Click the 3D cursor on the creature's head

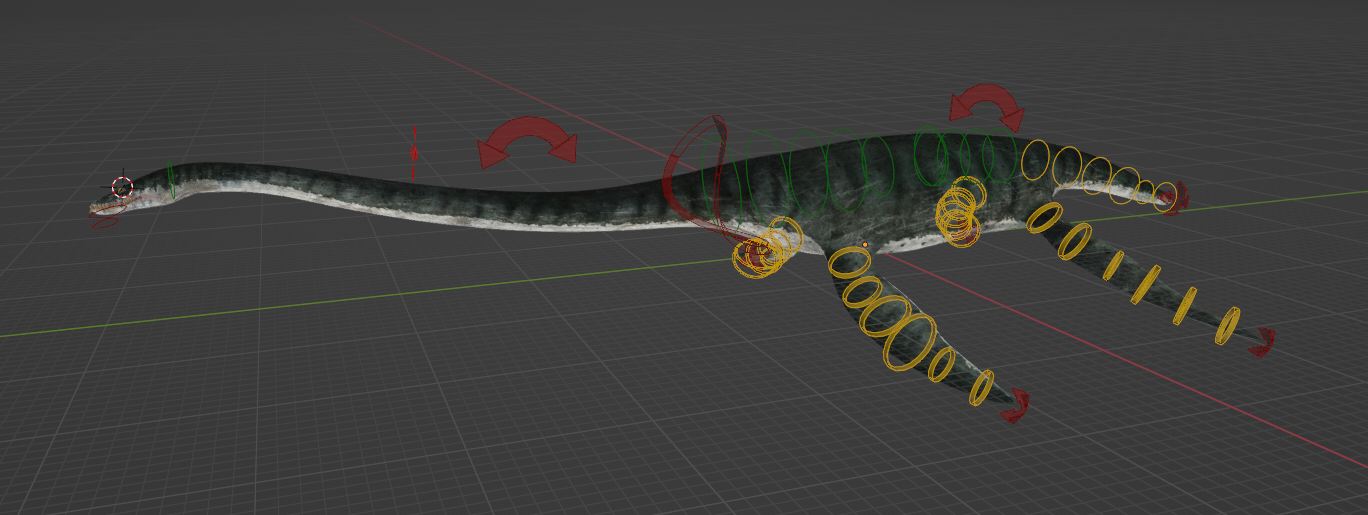(x=122, y=187)
